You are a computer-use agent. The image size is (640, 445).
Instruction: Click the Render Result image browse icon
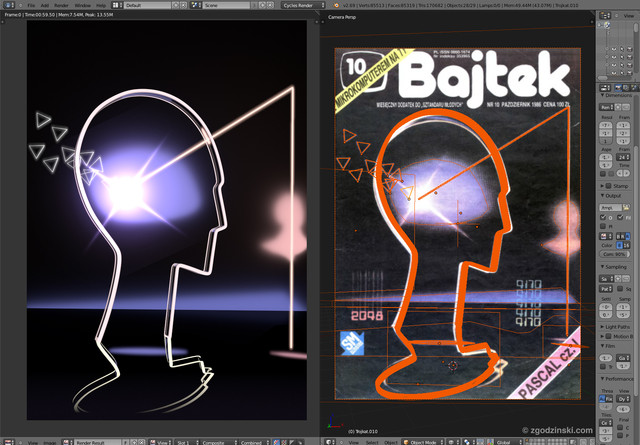[x=67, y=442]
